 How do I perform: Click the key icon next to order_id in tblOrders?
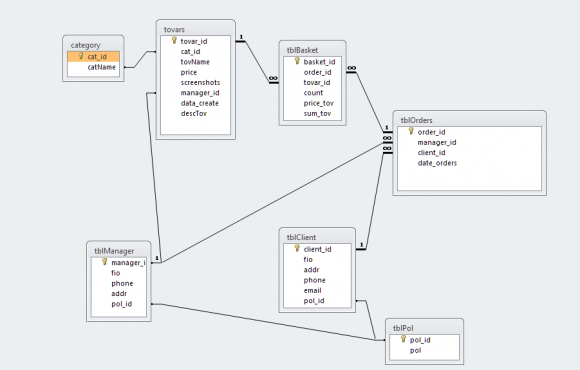click(x=411, y=131)
